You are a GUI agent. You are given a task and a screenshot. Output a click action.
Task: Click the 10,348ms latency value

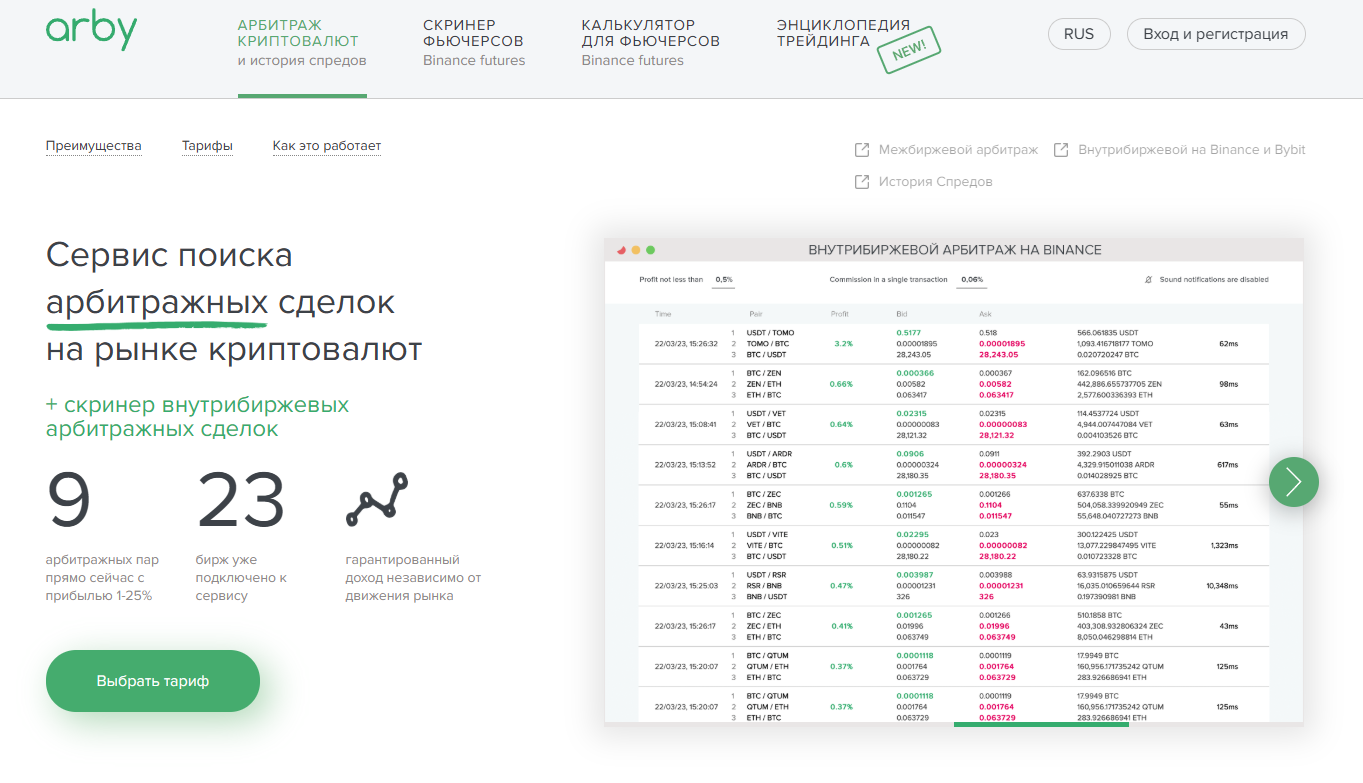point(1222,586)
